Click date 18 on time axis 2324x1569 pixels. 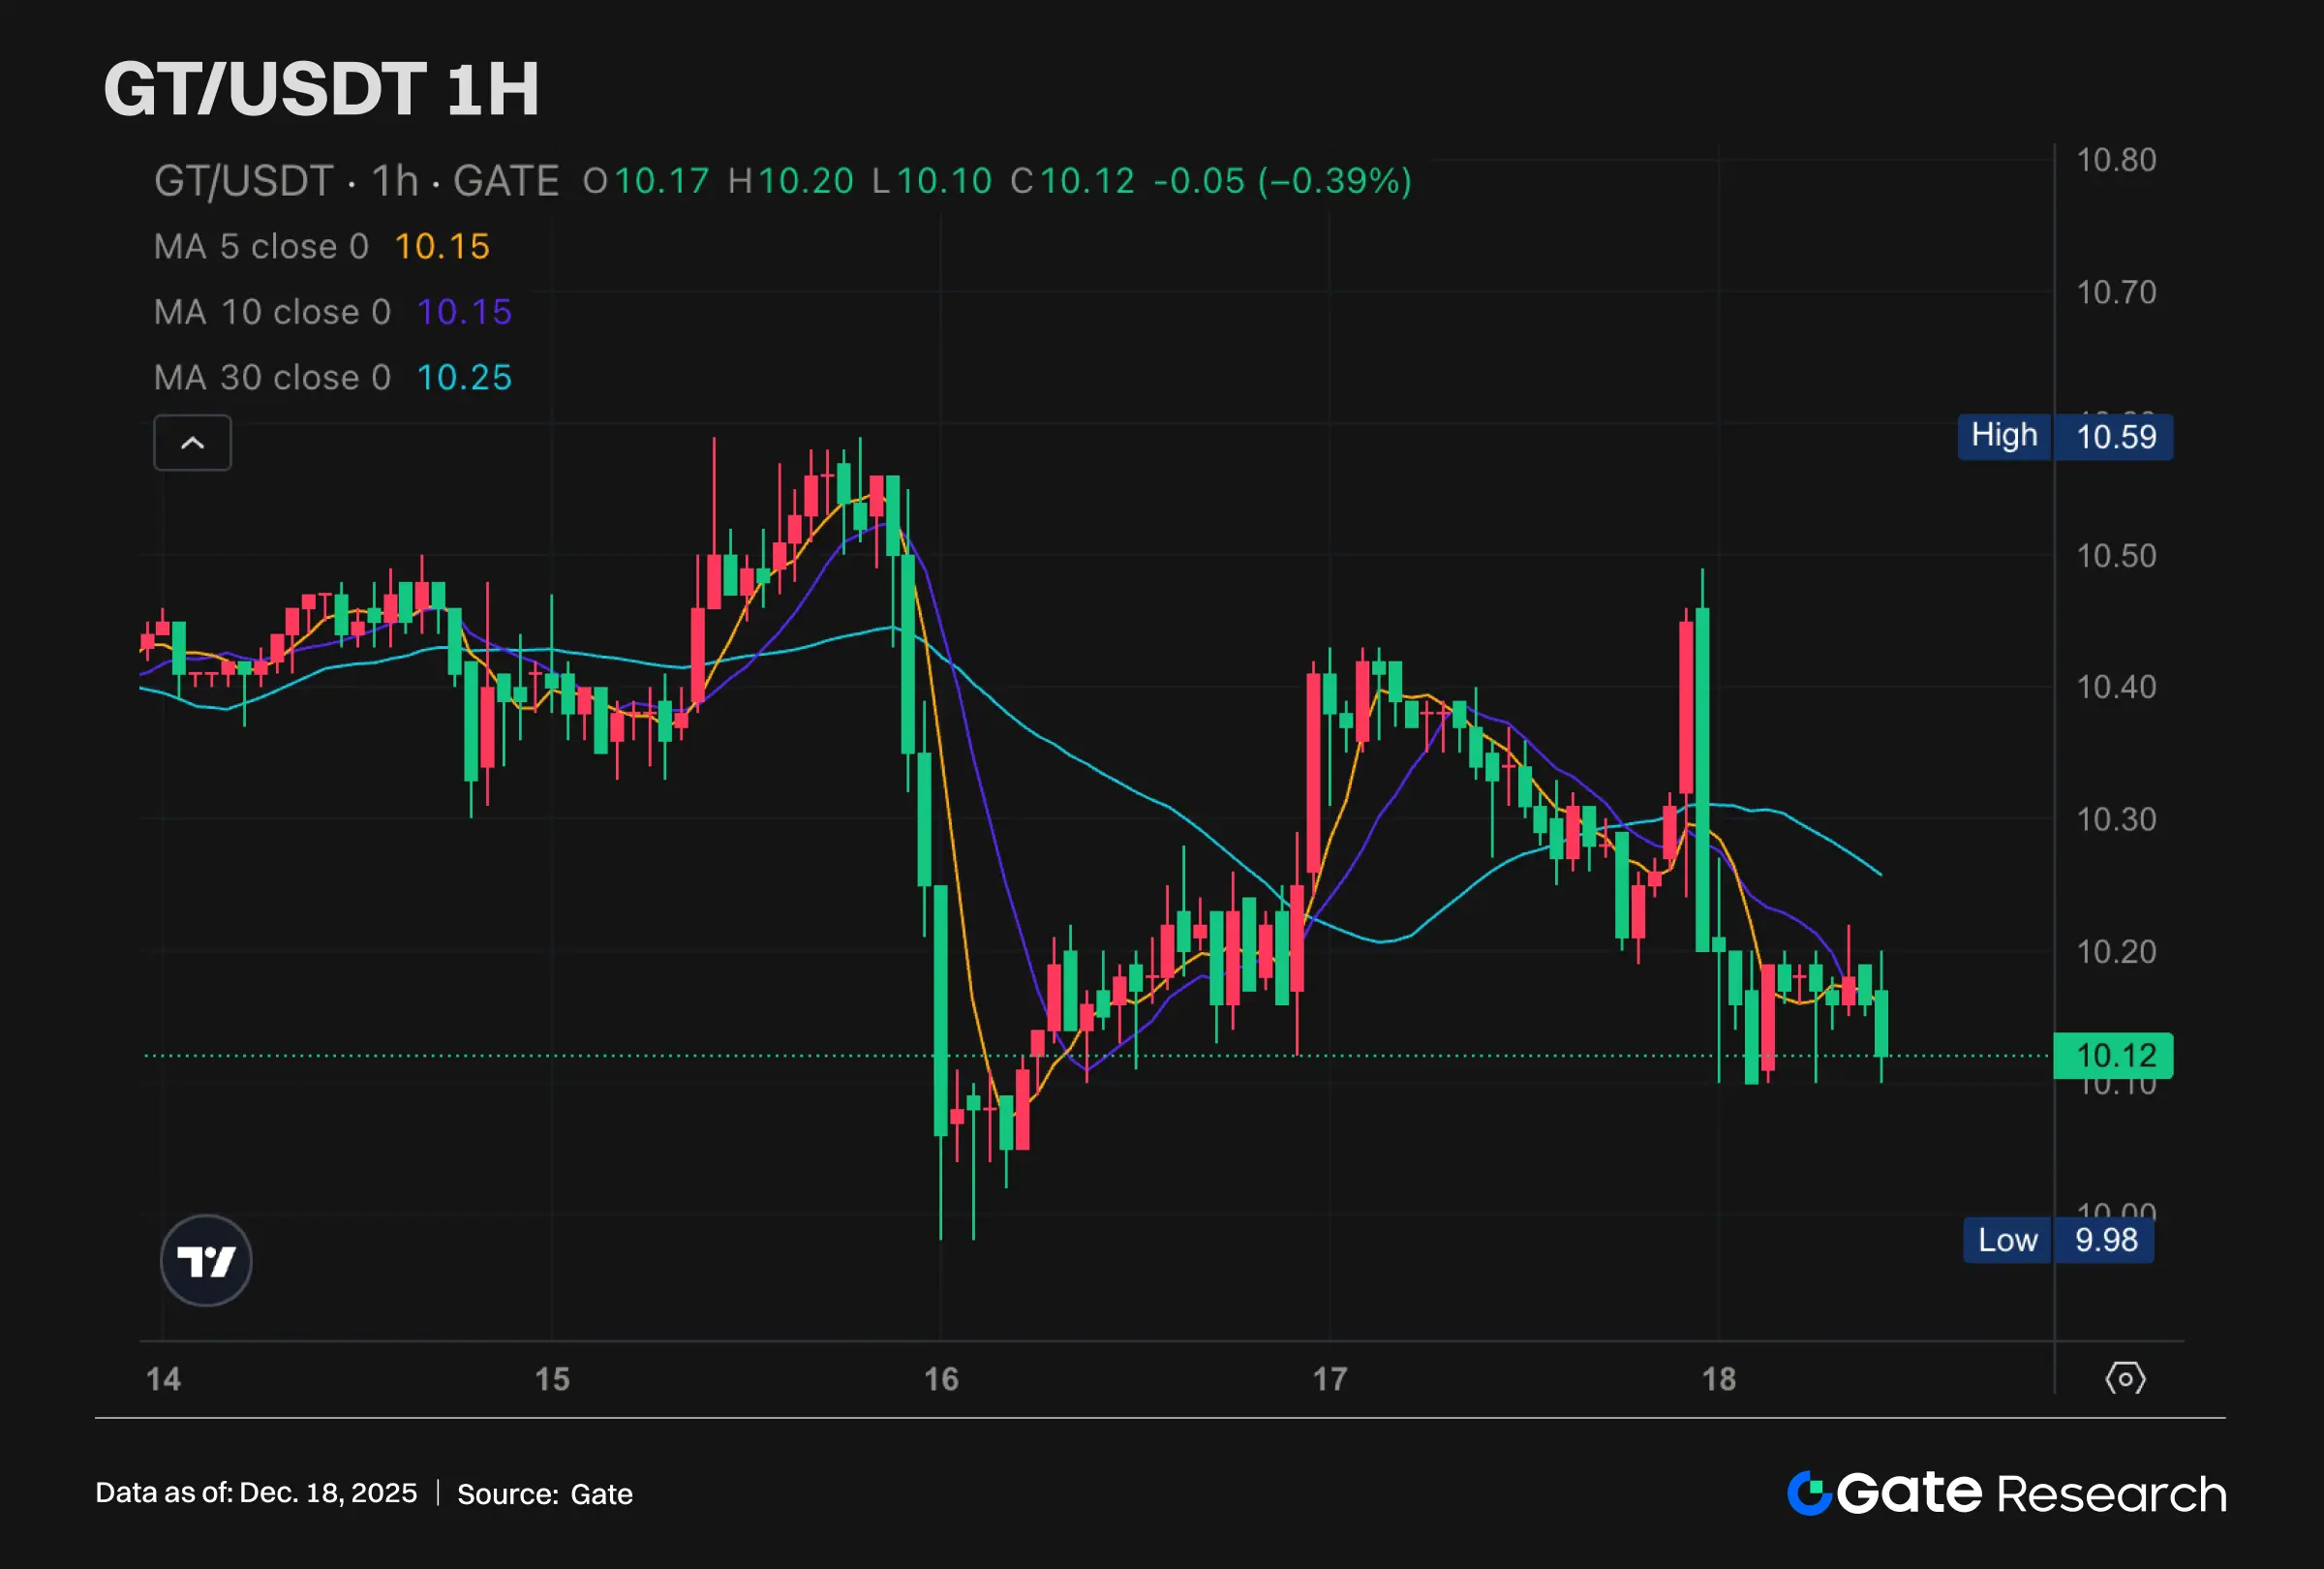tap(1719, 1379)
